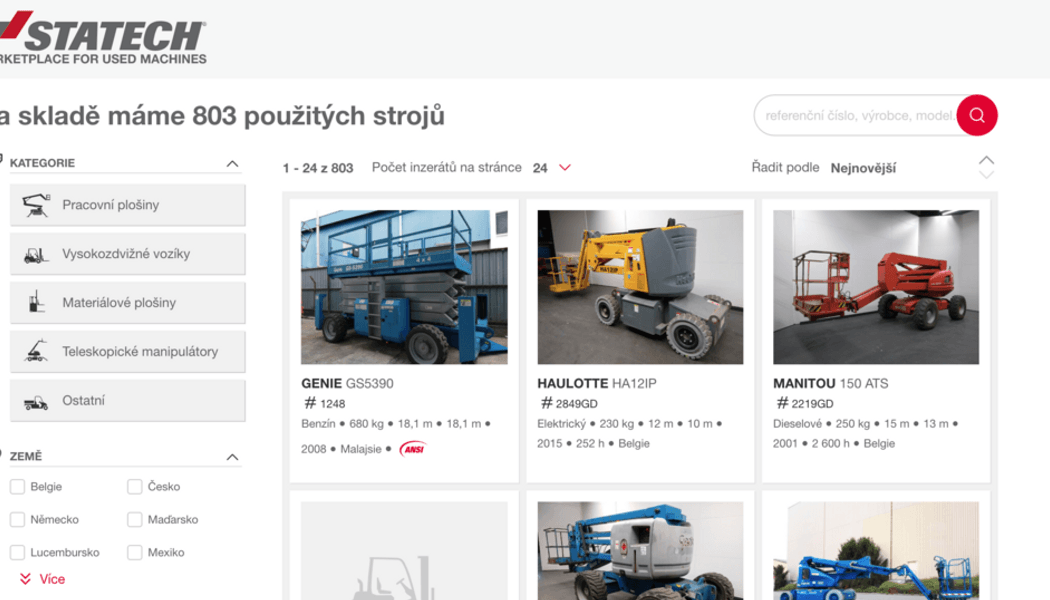Open the listings per page dropdown

552,168
